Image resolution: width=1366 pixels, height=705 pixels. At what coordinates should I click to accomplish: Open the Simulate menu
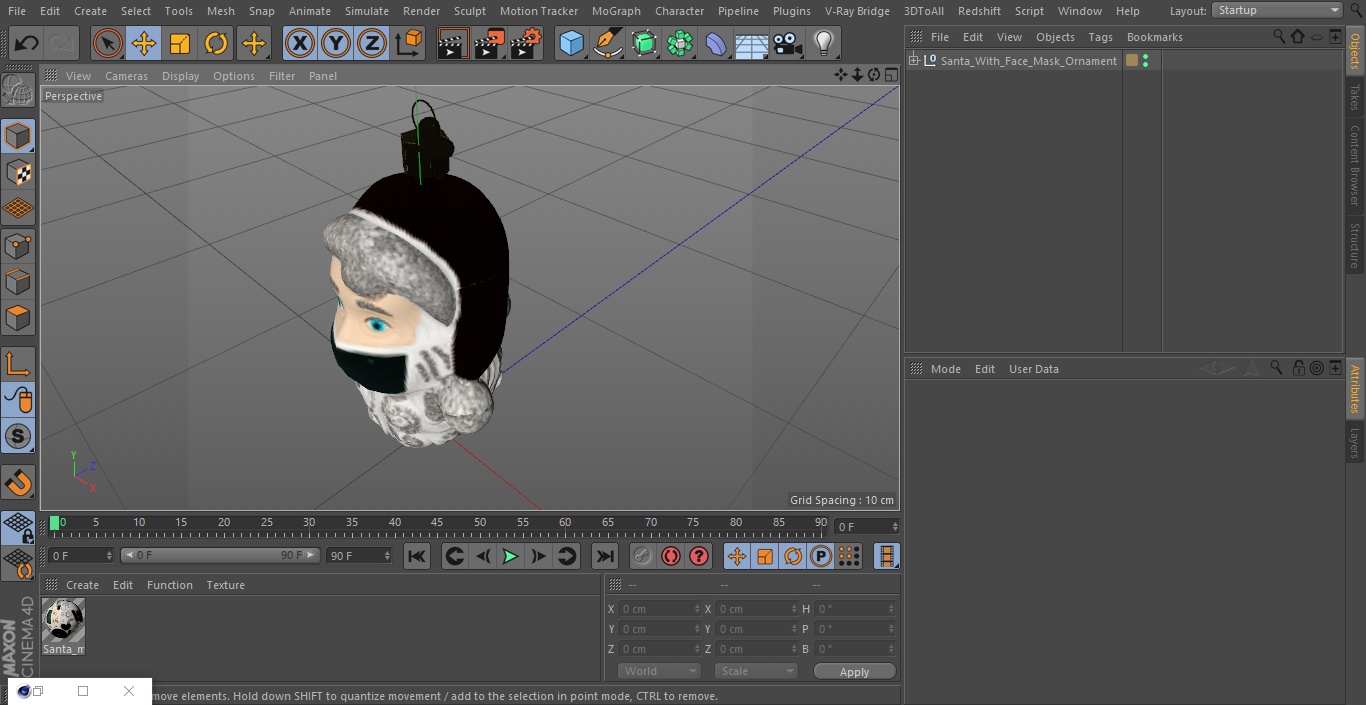[367, 11]
